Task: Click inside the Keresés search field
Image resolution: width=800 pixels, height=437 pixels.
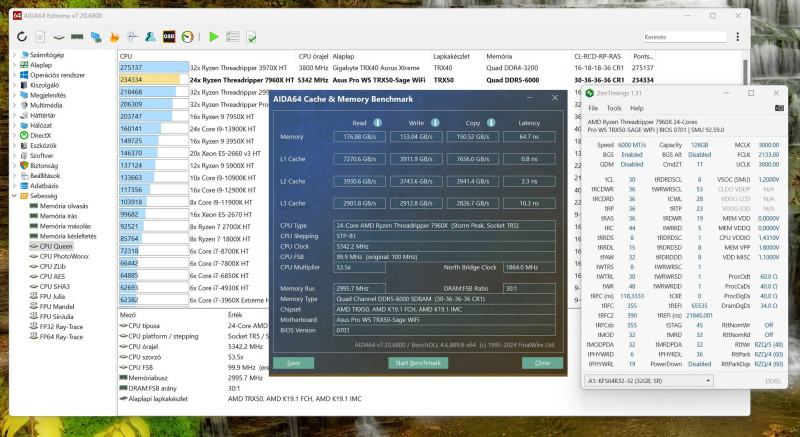Action: (685, 37)
